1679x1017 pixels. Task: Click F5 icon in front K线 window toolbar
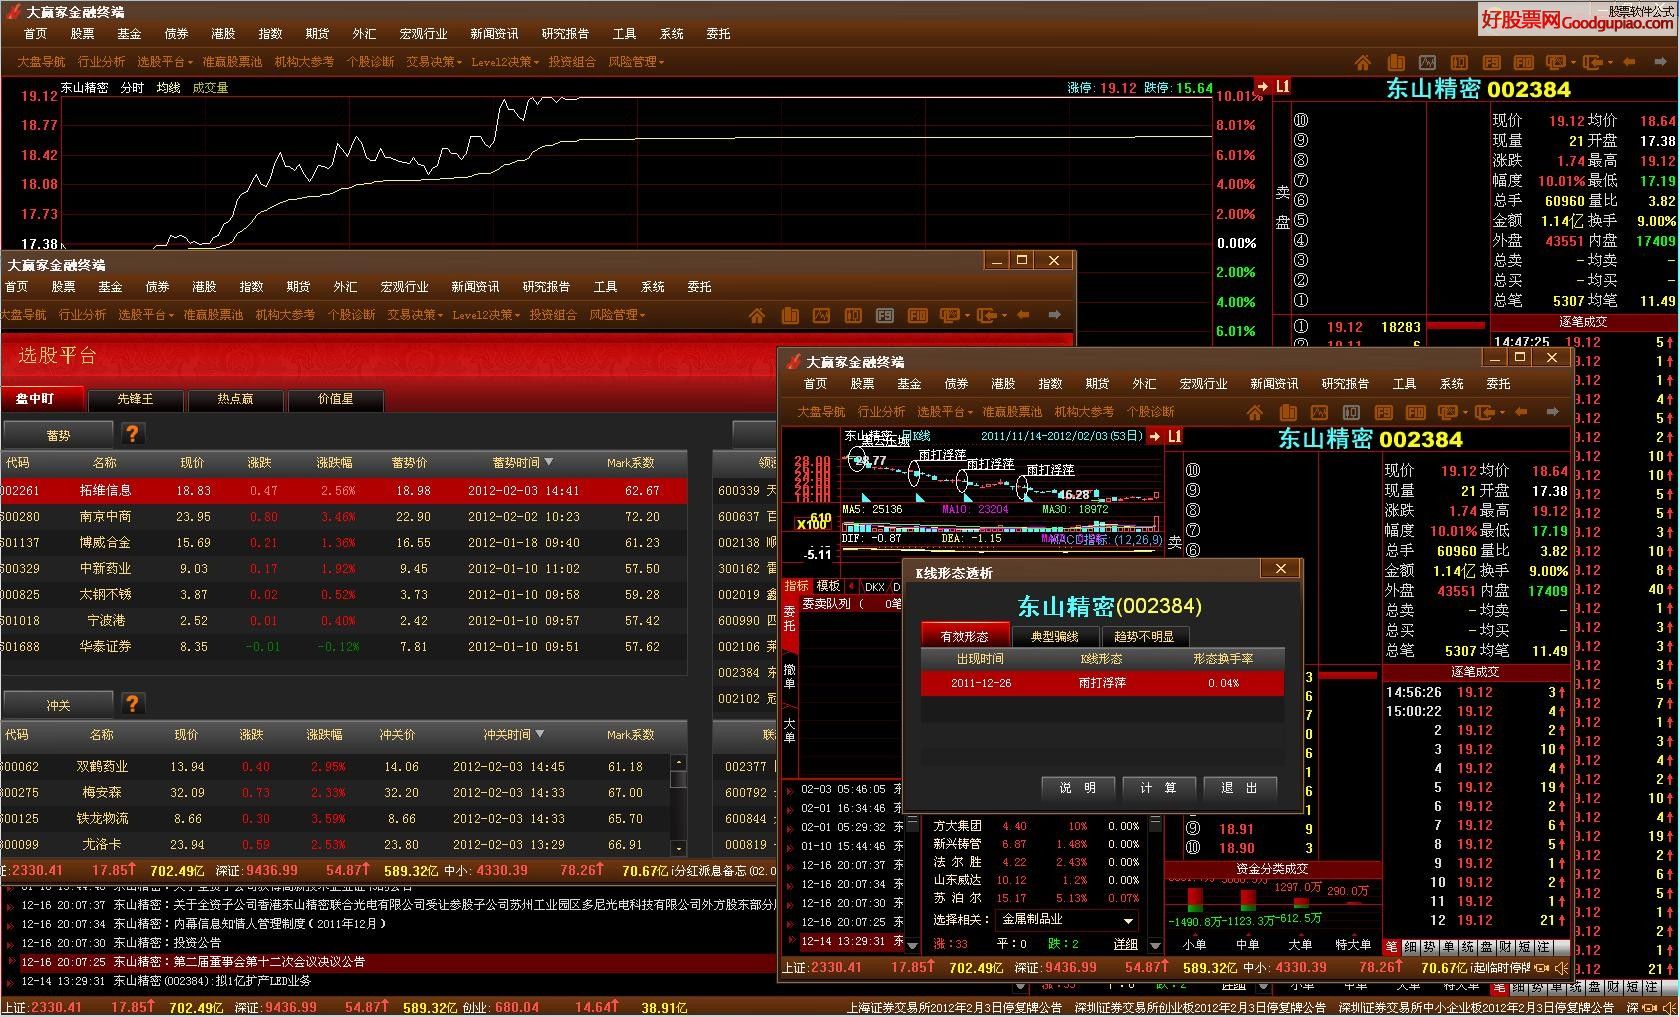click(1383, 412)
